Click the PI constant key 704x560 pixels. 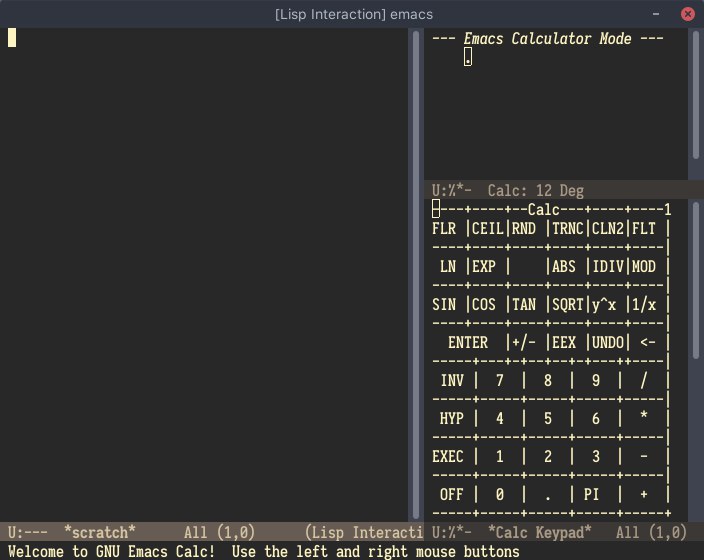[591, 494]
